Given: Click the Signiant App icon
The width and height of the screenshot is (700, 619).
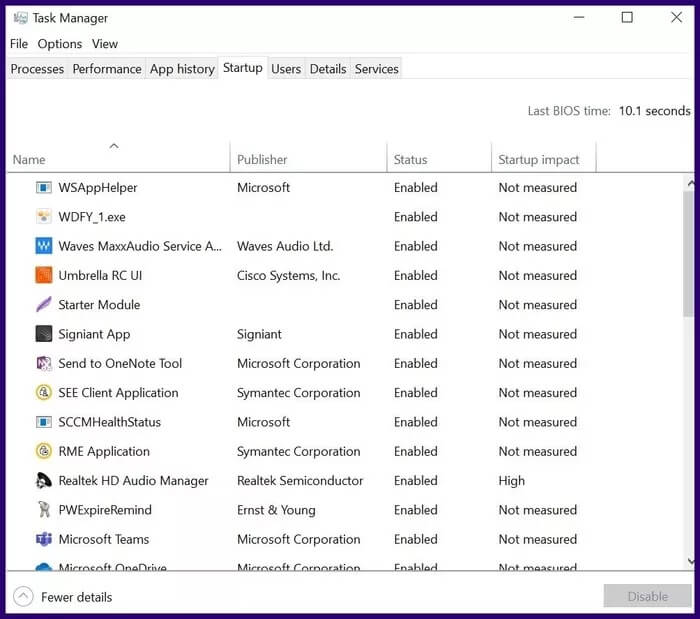Looking at the screenshot, I should (x=44, y=334).
